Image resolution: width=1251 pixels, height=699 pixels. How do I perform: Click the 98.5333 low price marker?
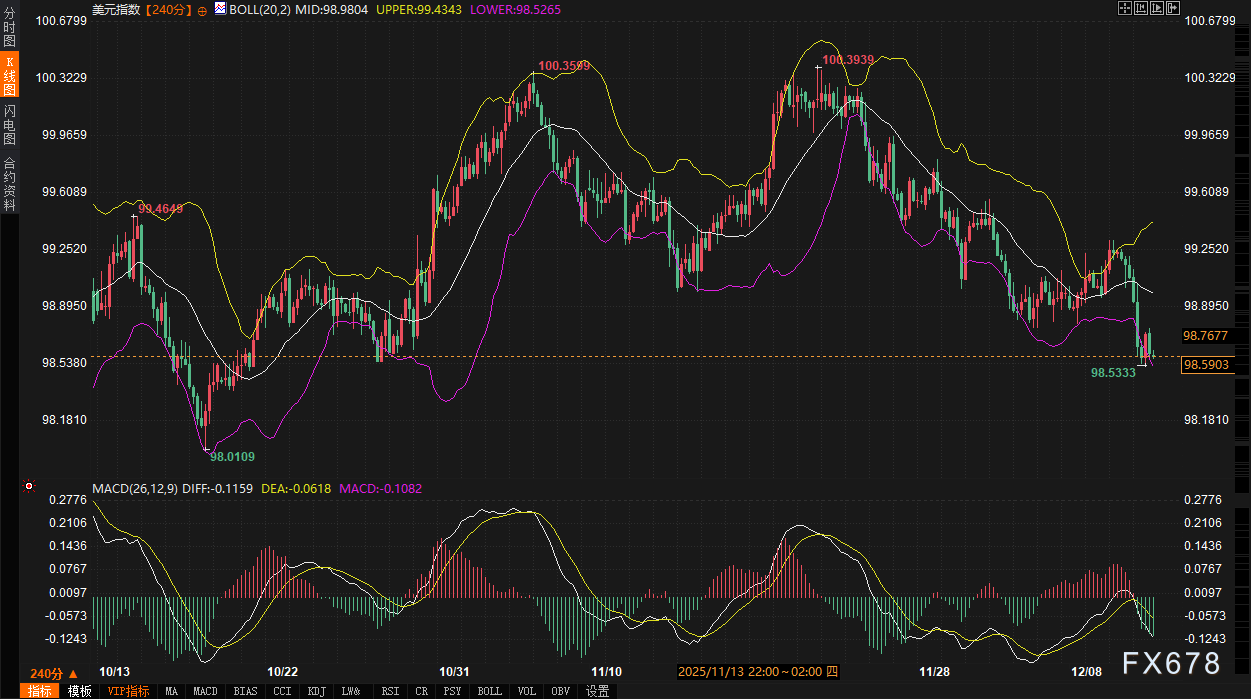(x=1112, y=372)
